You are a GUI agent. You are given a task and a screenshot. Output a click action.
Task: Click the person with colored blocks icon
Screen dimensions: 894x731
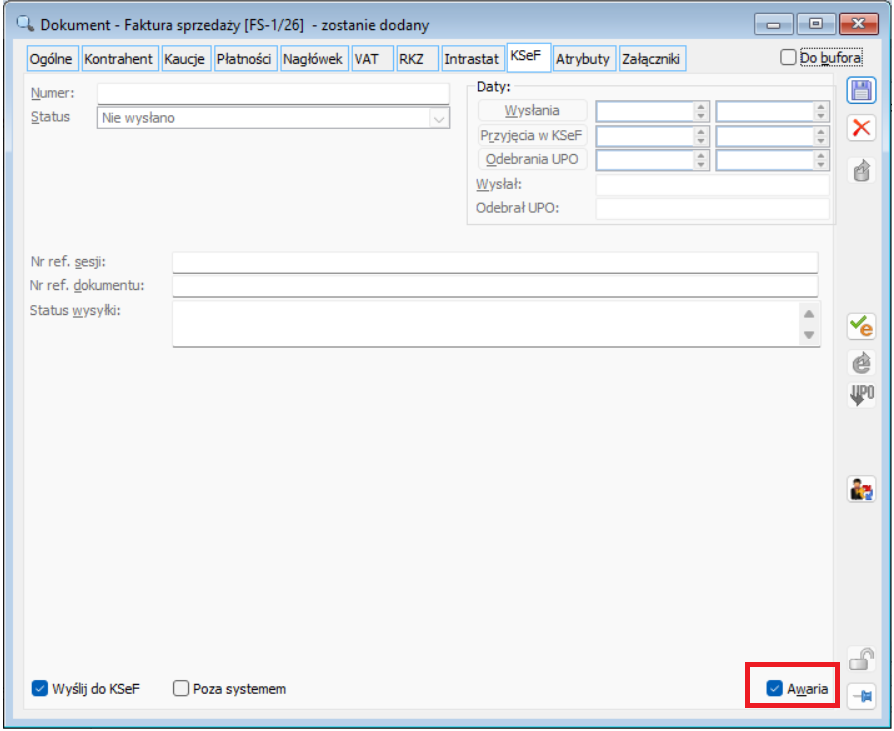tap(861, 489)
